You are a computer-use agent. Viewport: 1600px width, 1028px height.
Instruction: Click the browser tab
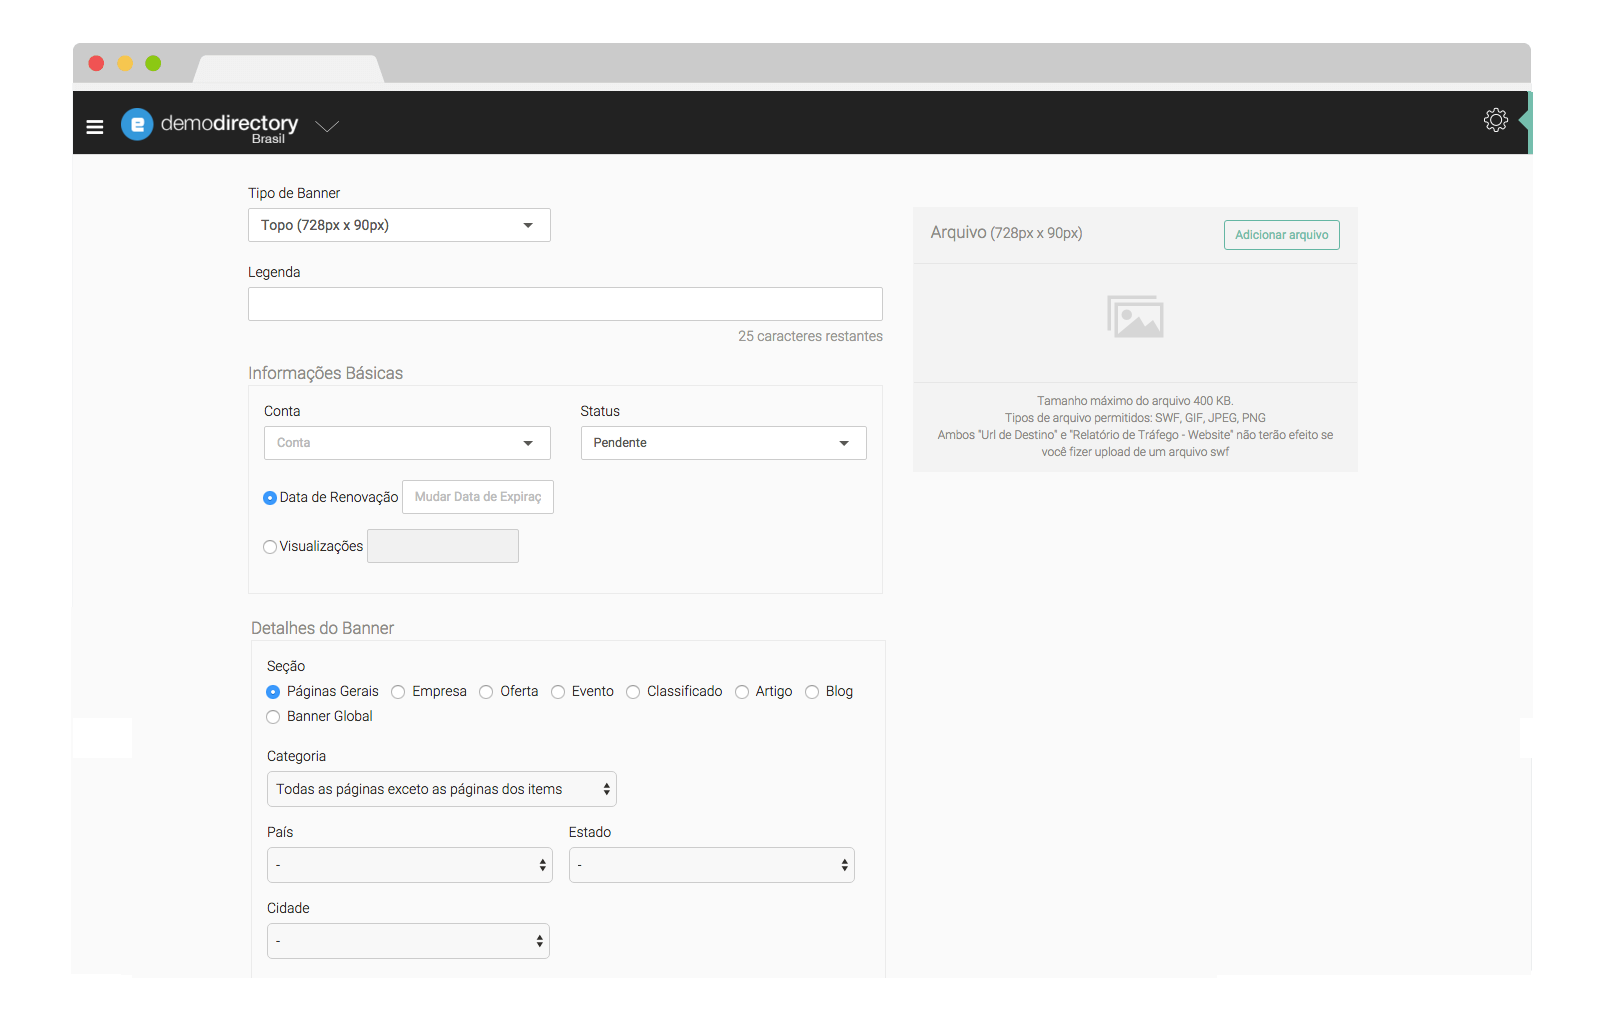289,69
